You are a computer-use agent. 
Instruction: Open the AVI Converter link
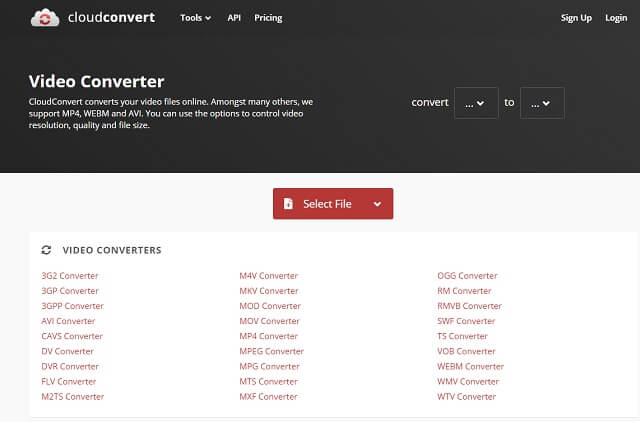point(68,321)
